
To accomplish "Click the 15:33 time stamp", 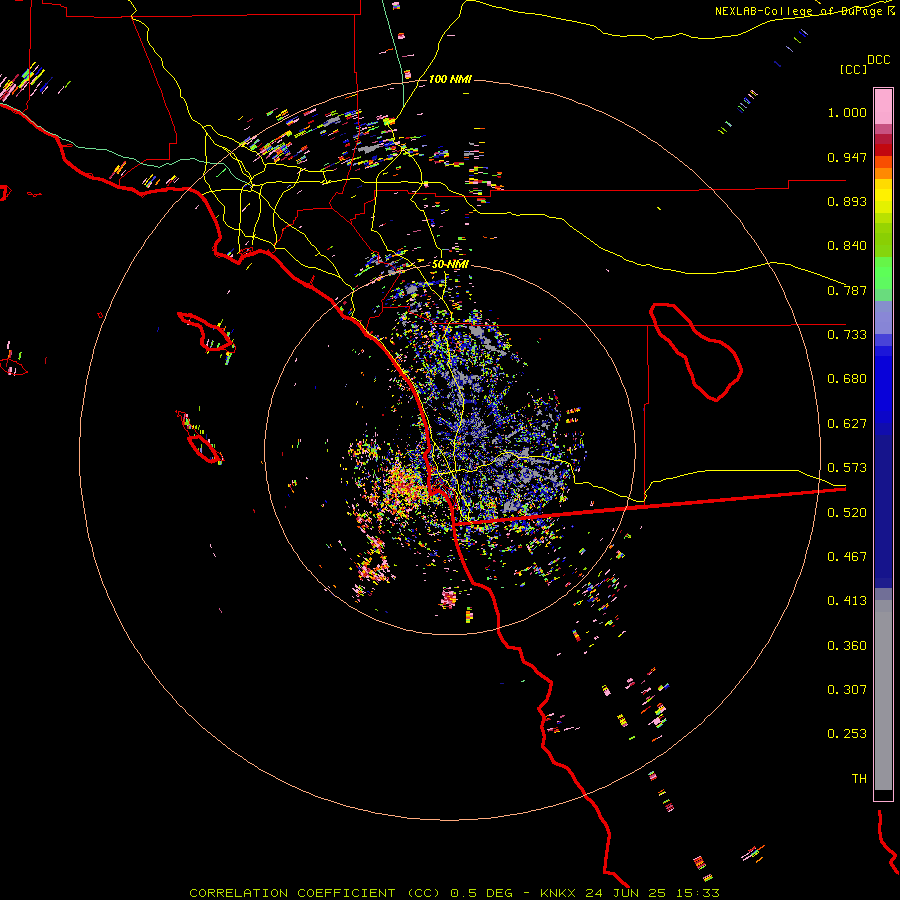I will (x=697, y=893).
